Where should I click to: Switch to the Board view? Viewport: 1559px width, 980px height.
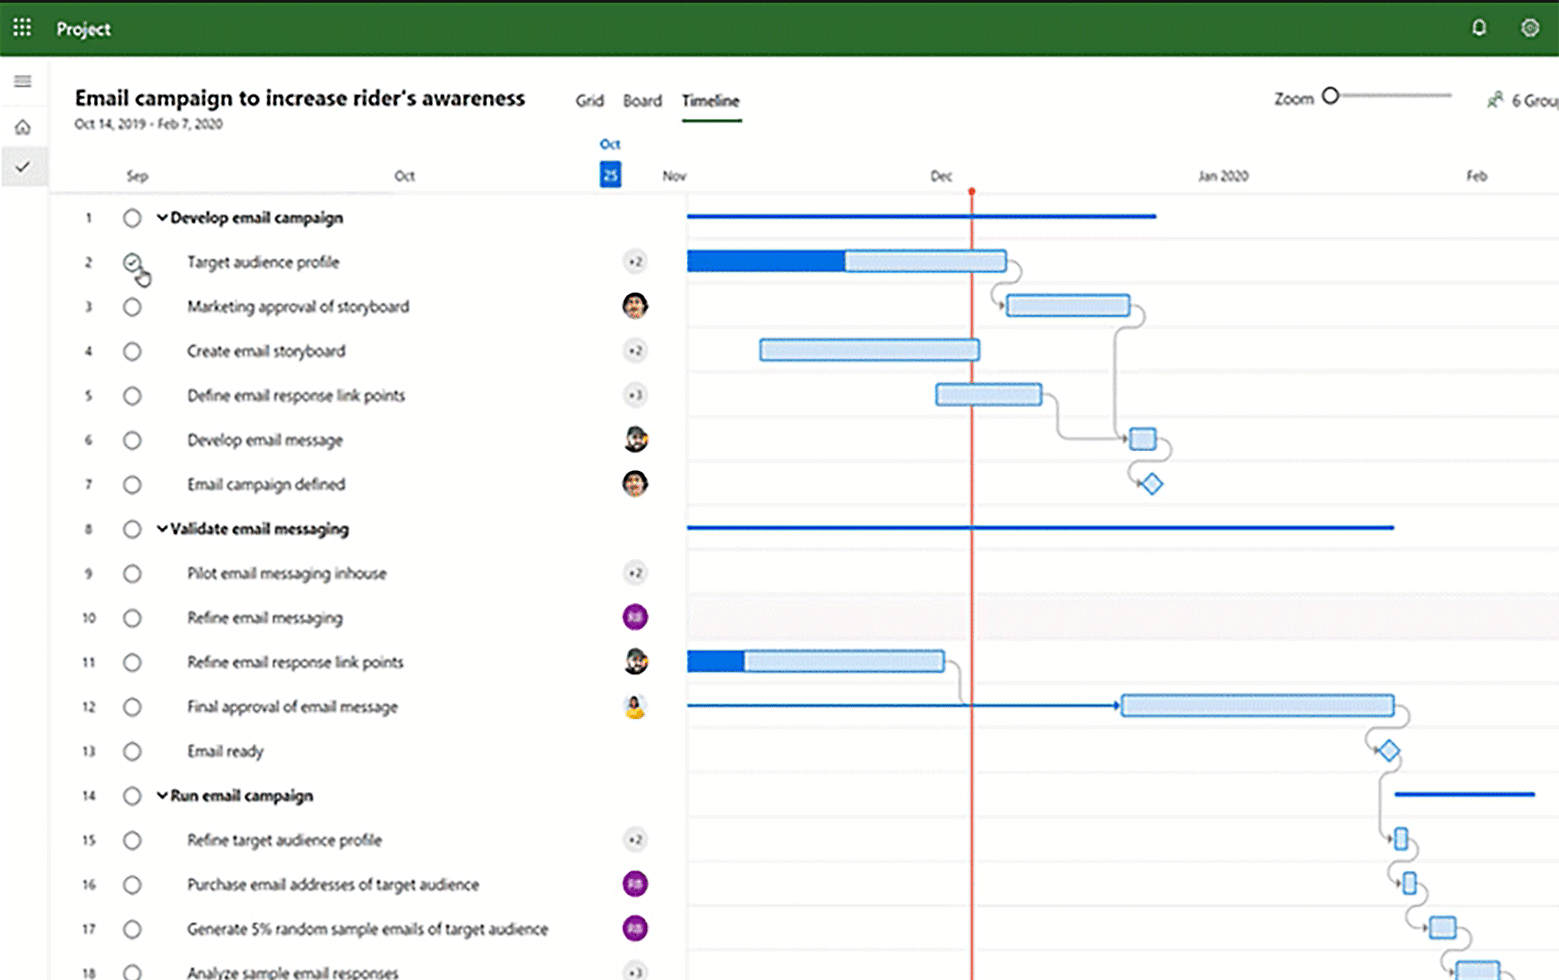(x=642, y=100)
